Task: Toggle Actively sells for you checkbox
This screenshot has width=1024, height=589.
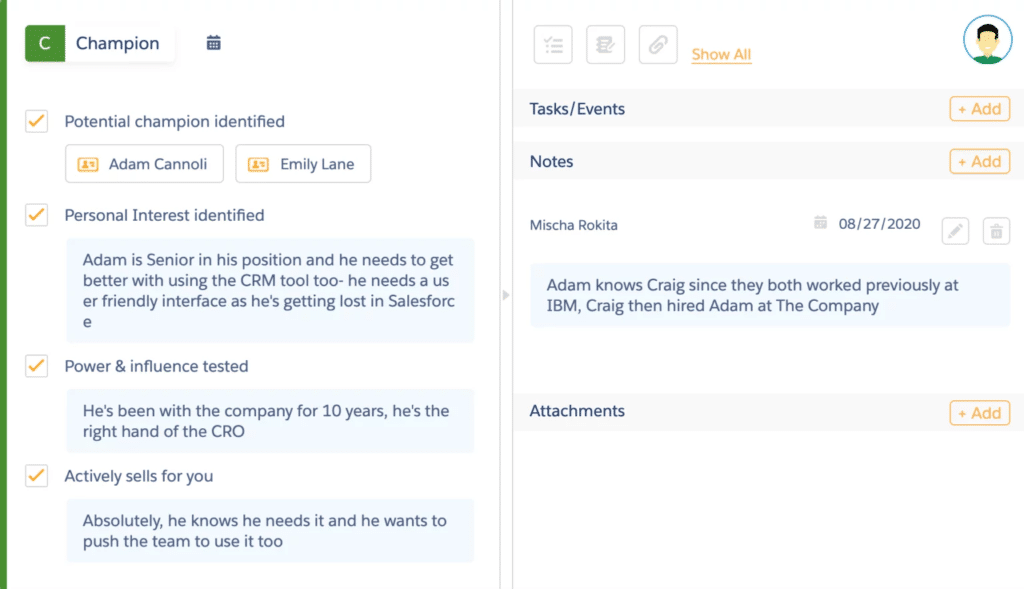Action: (x=37, y=475)
